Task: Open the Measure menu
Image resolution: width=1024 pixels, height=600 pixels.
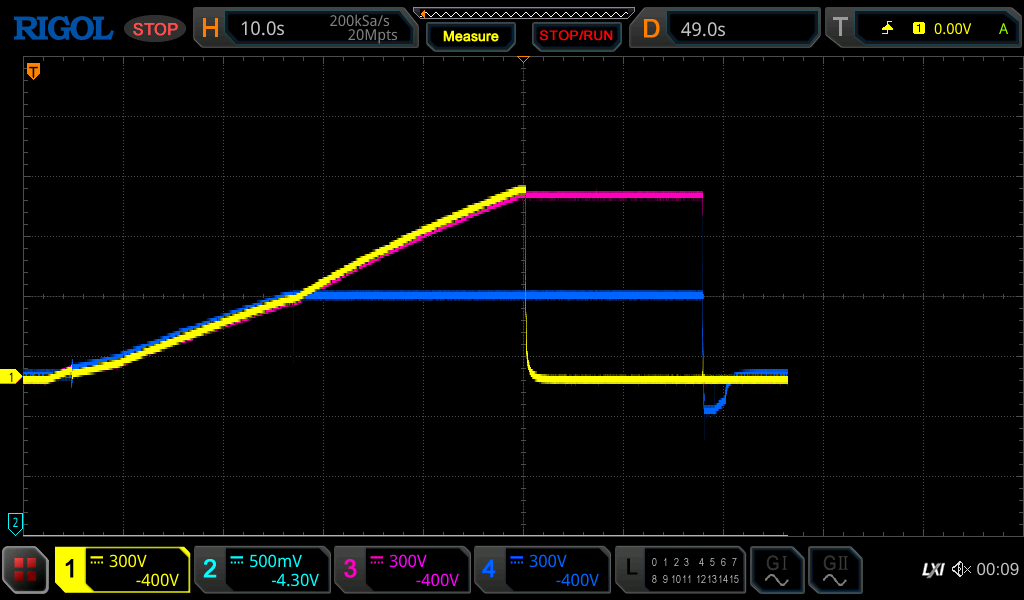Action: (x=470, y=36)
